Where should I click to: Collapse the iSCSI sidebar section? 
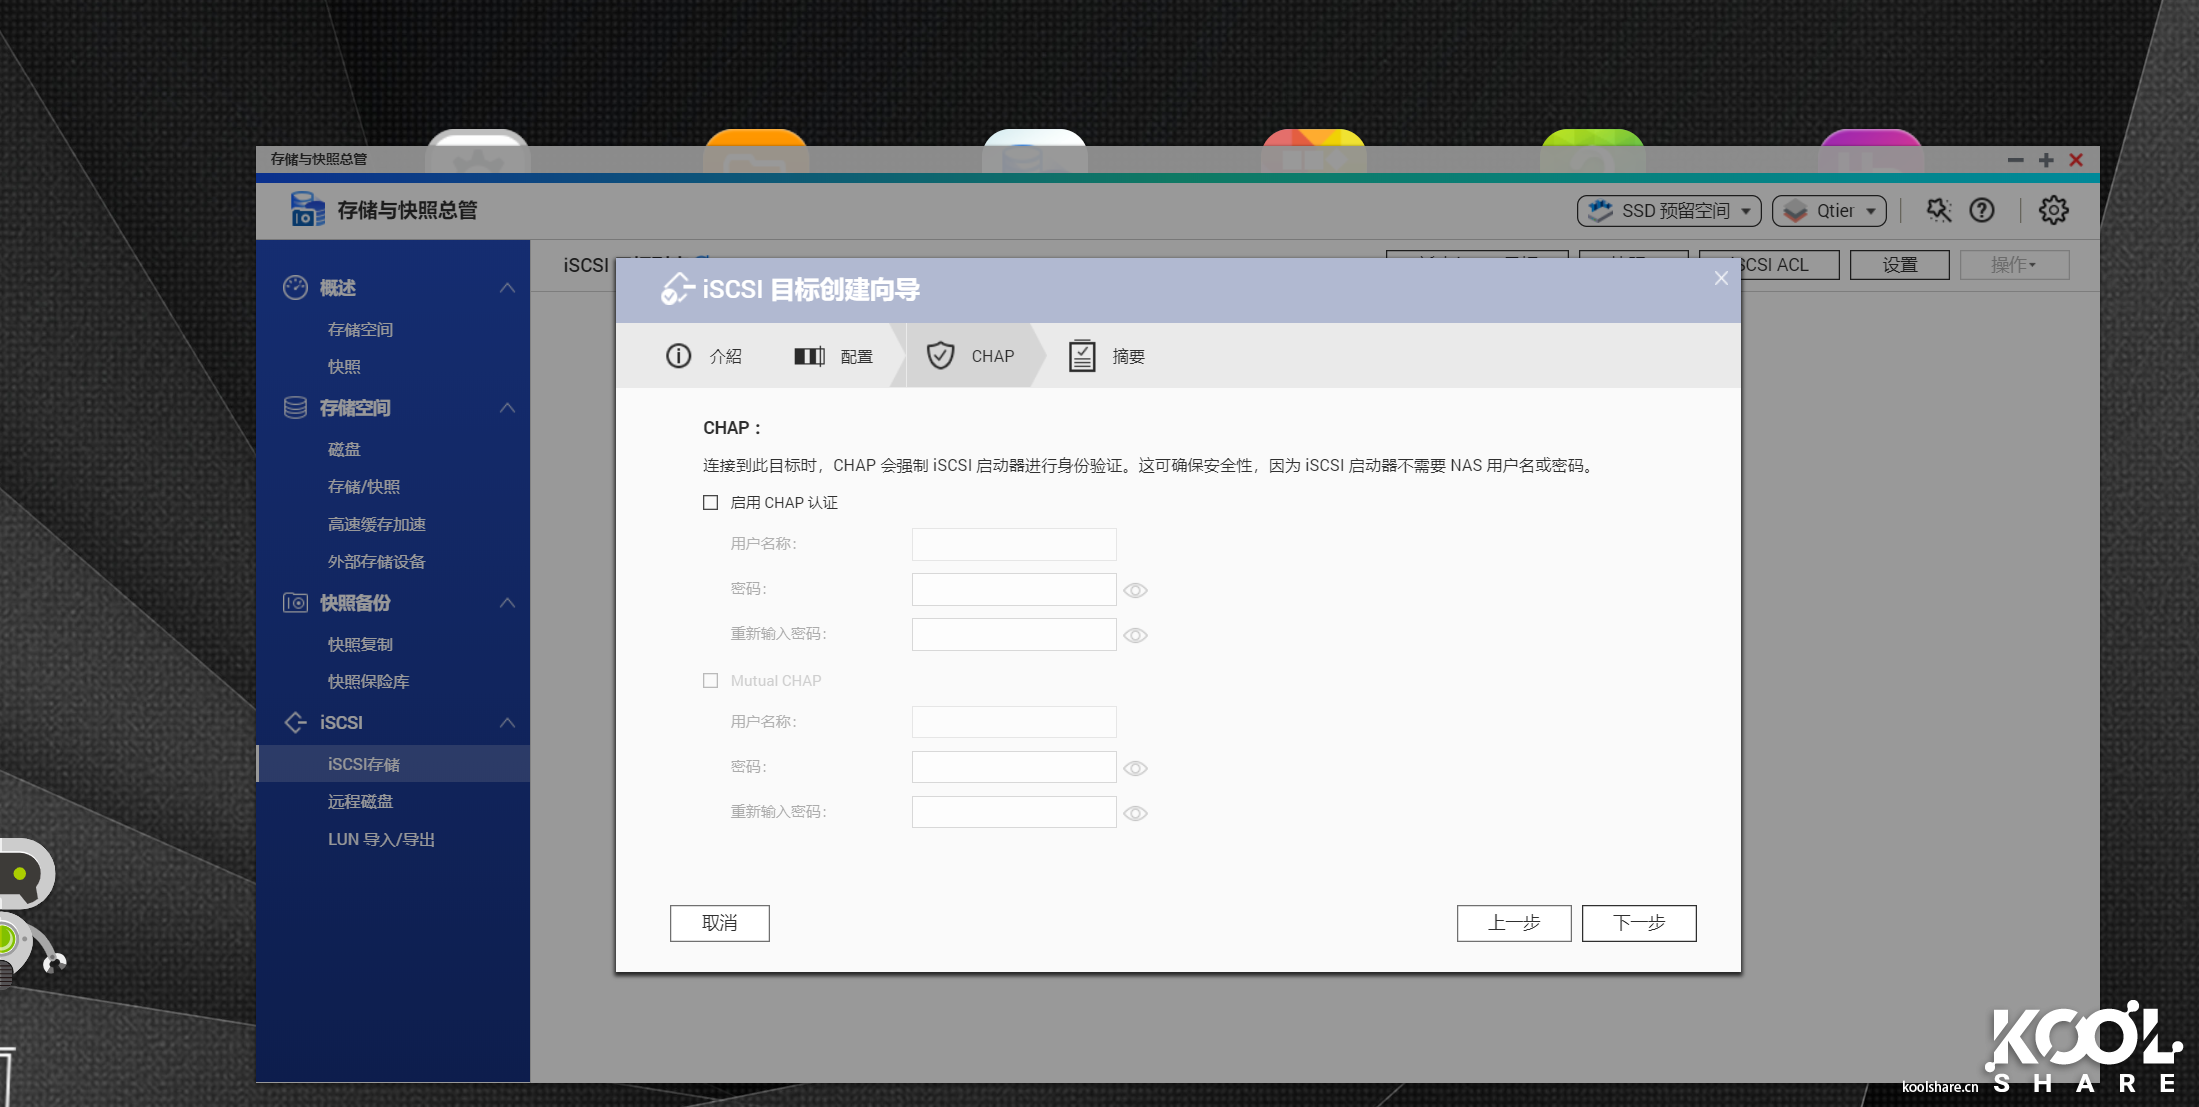[x=507, y=723]
